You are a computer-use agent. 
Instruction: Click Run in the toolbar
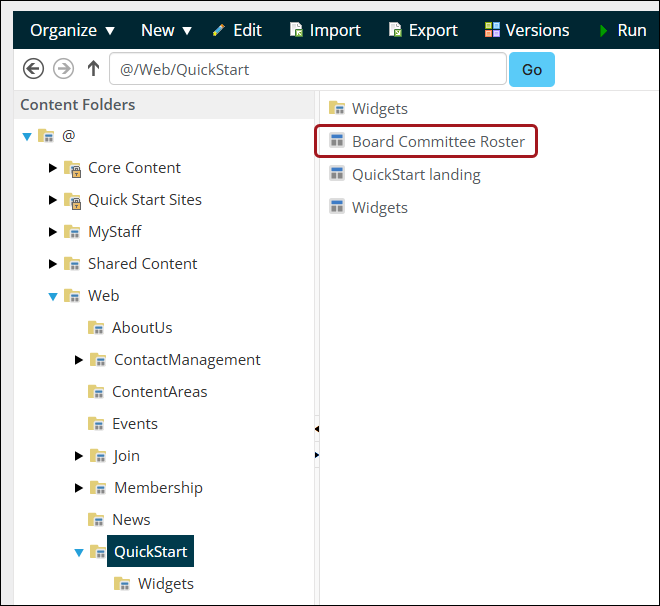[x=622, y=30]
